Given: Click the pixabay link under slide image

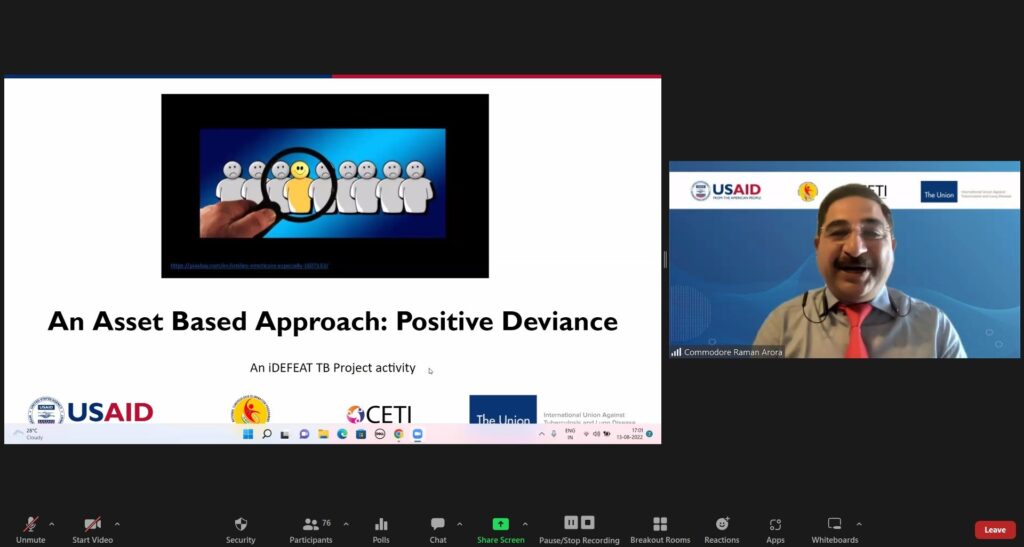Looking at the screenshot, I should pos(249,266).
